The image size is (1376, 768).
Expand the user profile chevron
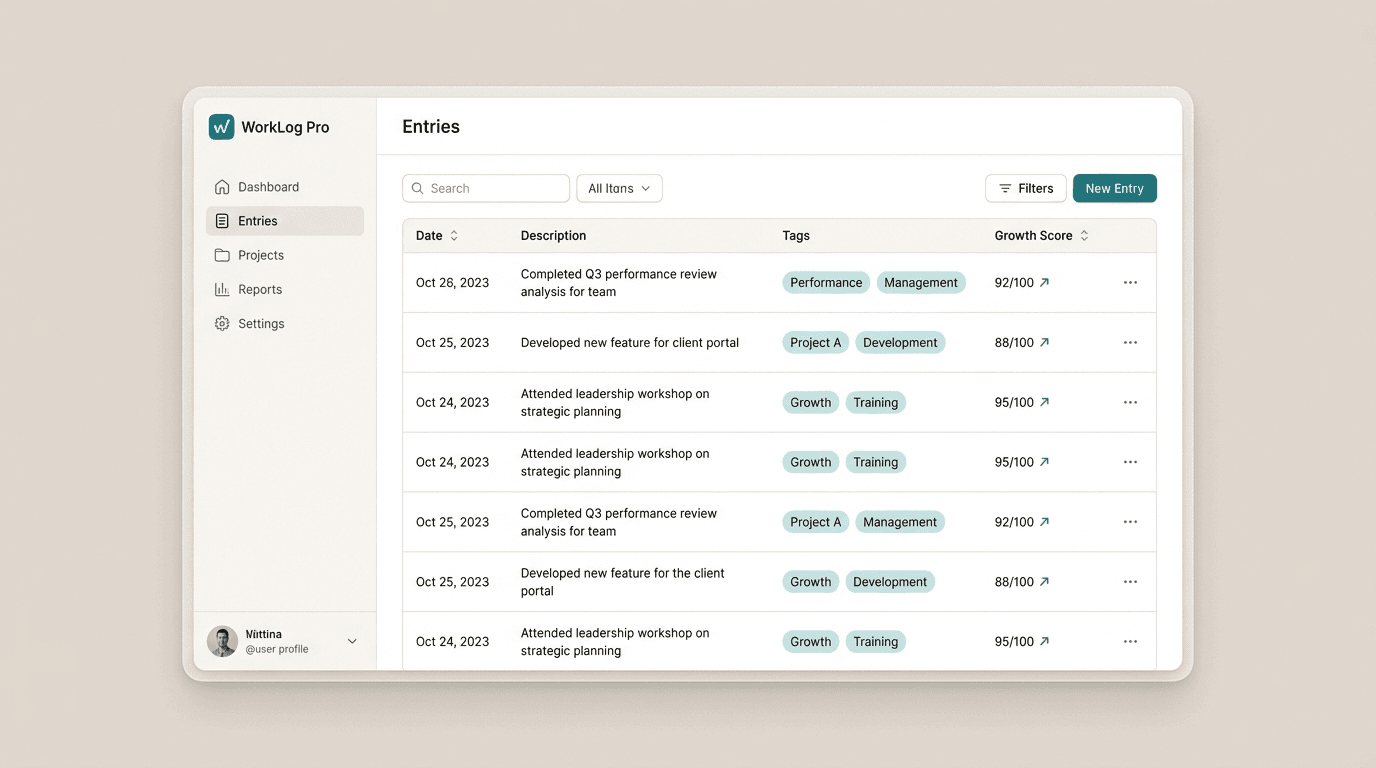point(352,641)
